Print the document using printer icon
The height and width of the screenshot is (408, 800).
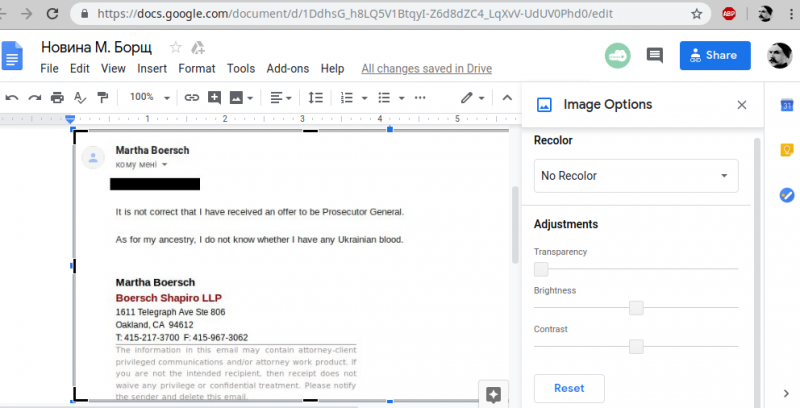coord(57,98)
